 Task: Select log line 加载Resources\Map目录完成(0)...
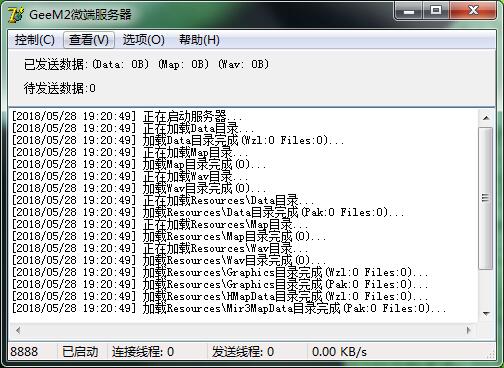(169, 236)
